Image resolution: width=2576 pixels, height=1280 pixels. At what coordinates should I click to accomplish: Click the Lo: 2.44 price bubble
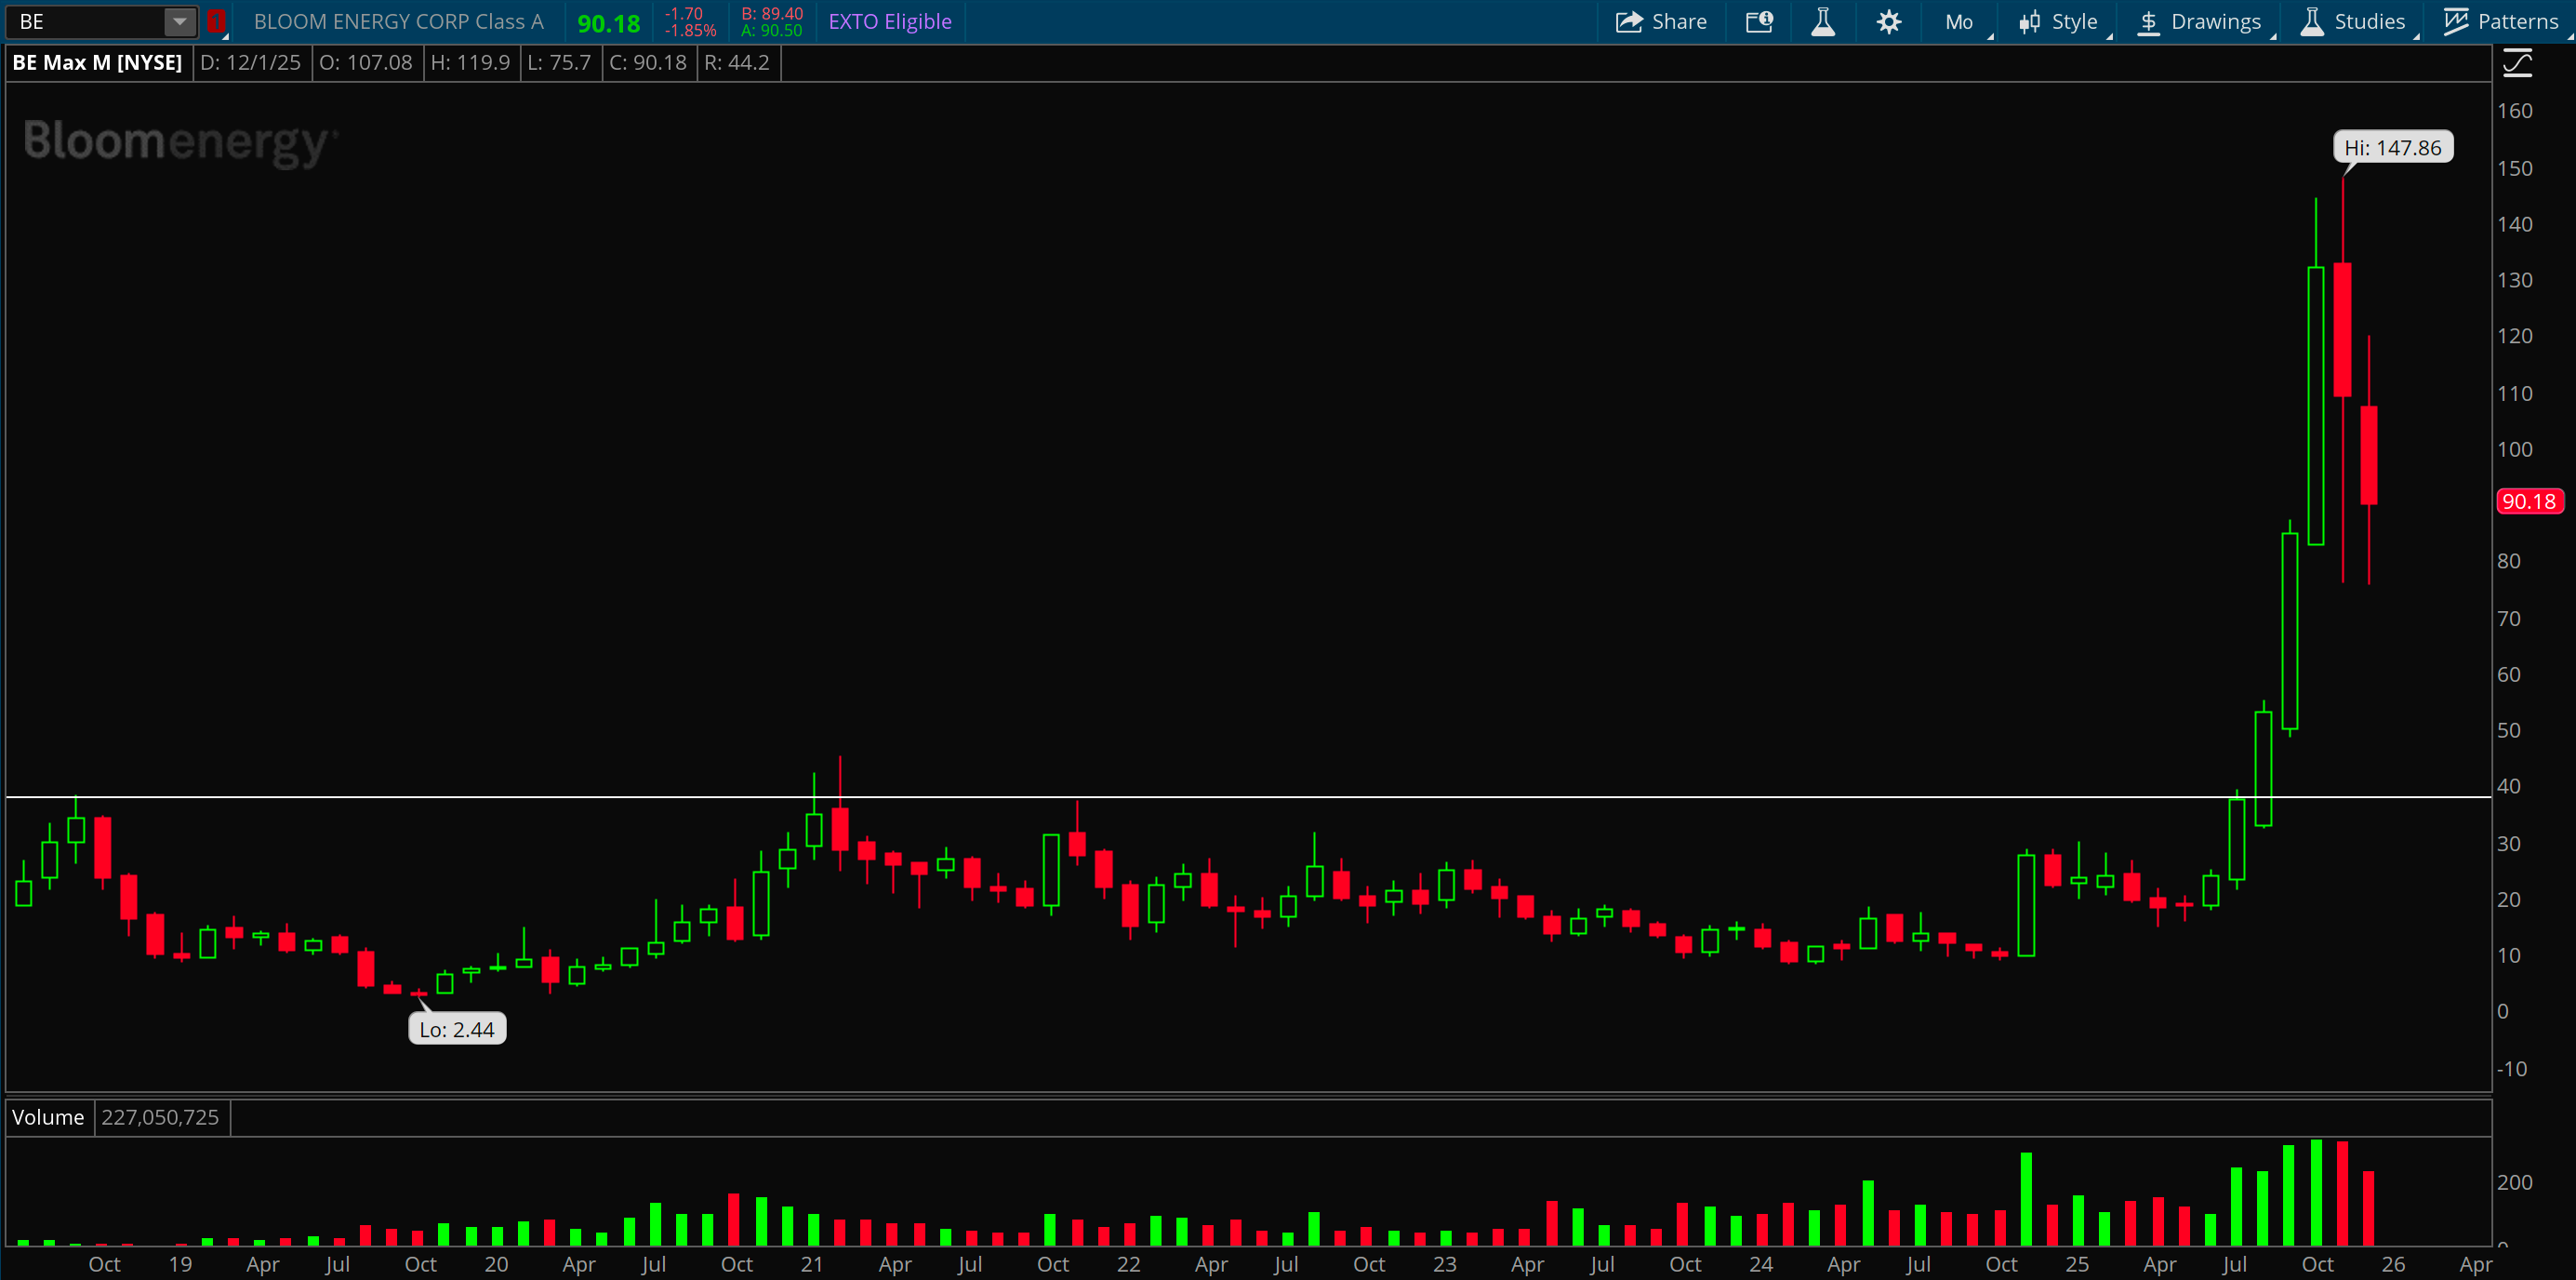click(x=457, y=1029)
